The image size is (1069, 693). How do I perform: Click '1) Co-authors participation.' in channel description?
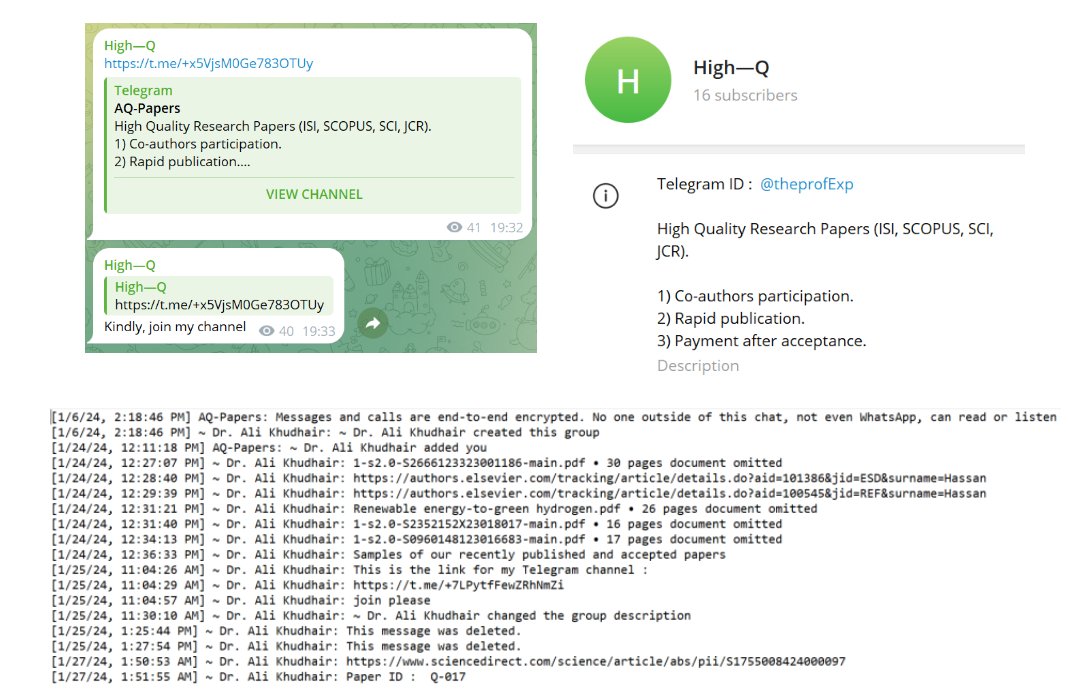[x=755, y=296]
